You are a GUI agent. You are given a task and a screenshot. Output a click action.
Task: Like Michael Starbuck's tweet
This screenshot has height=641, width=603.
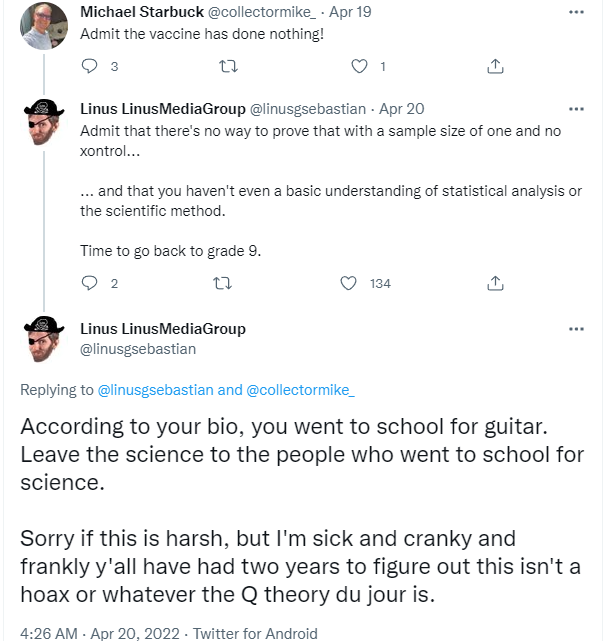(x=359, y=66)
